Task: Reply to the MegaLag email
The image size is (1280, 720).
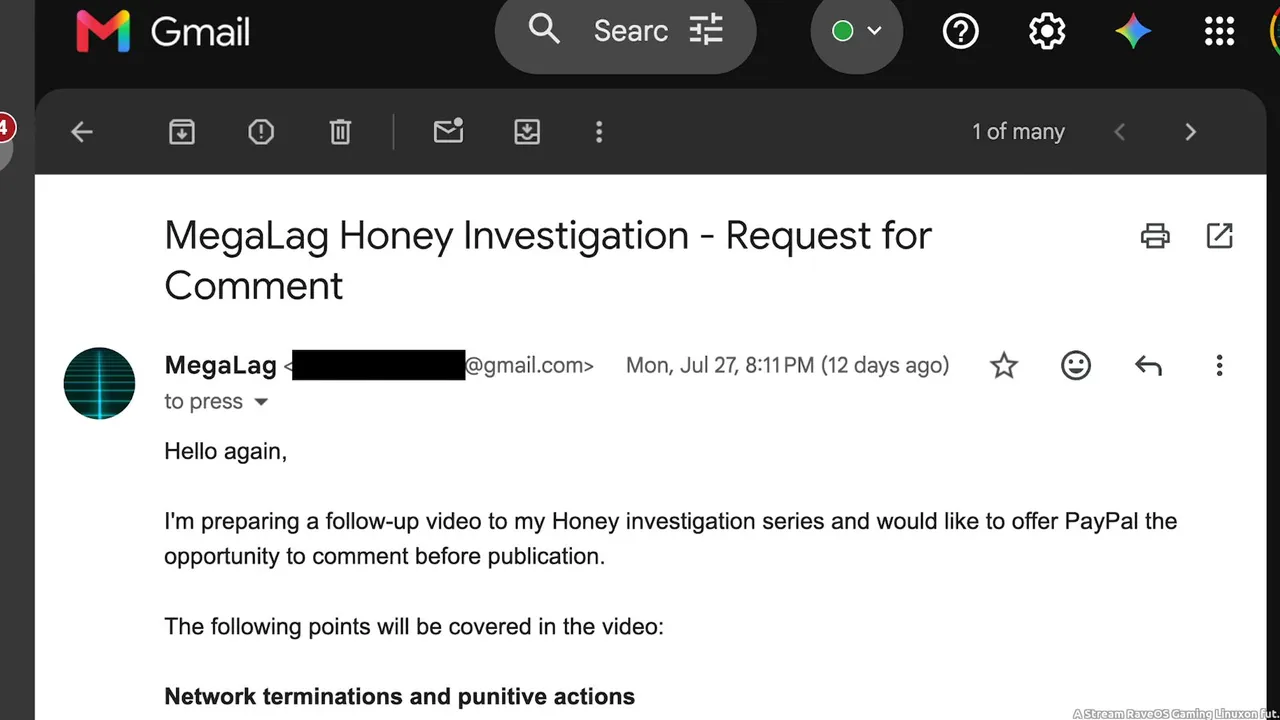Action: point(1148,366)
